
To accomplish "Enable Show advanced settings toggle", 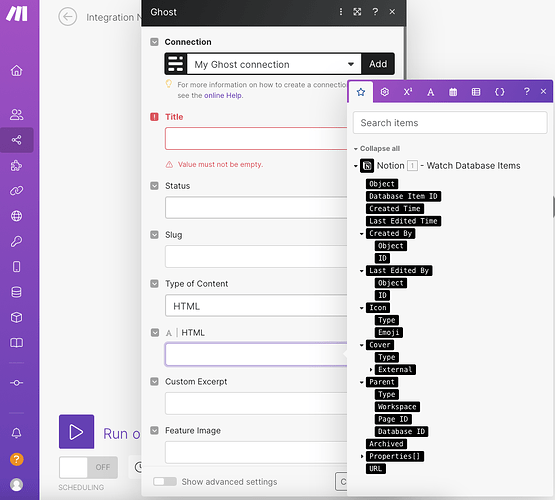I will click(165, 481).
